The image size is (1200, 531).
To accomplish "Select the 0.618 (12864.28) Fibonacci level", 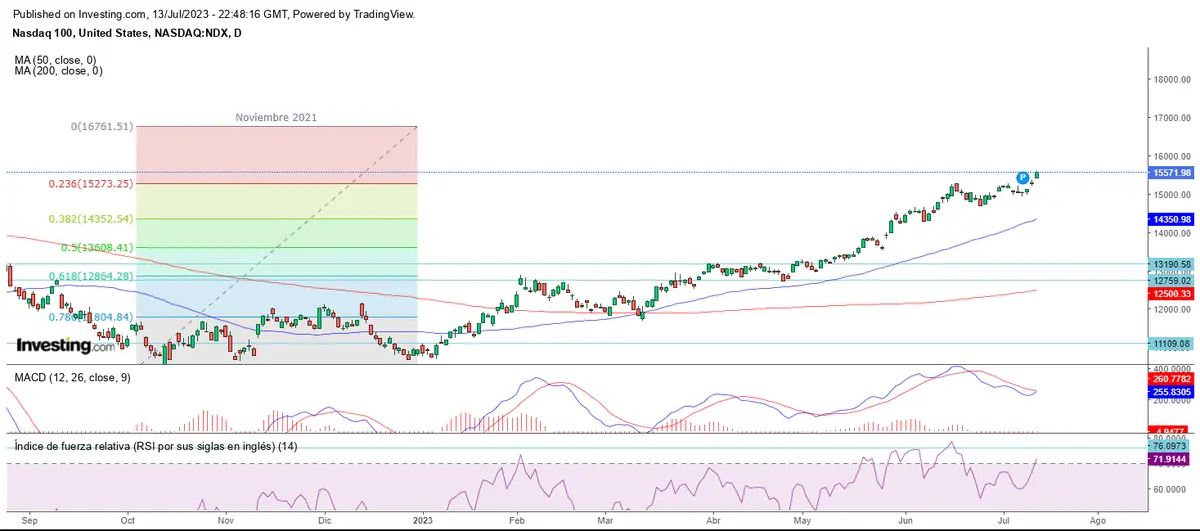I will tap(91, 275).
